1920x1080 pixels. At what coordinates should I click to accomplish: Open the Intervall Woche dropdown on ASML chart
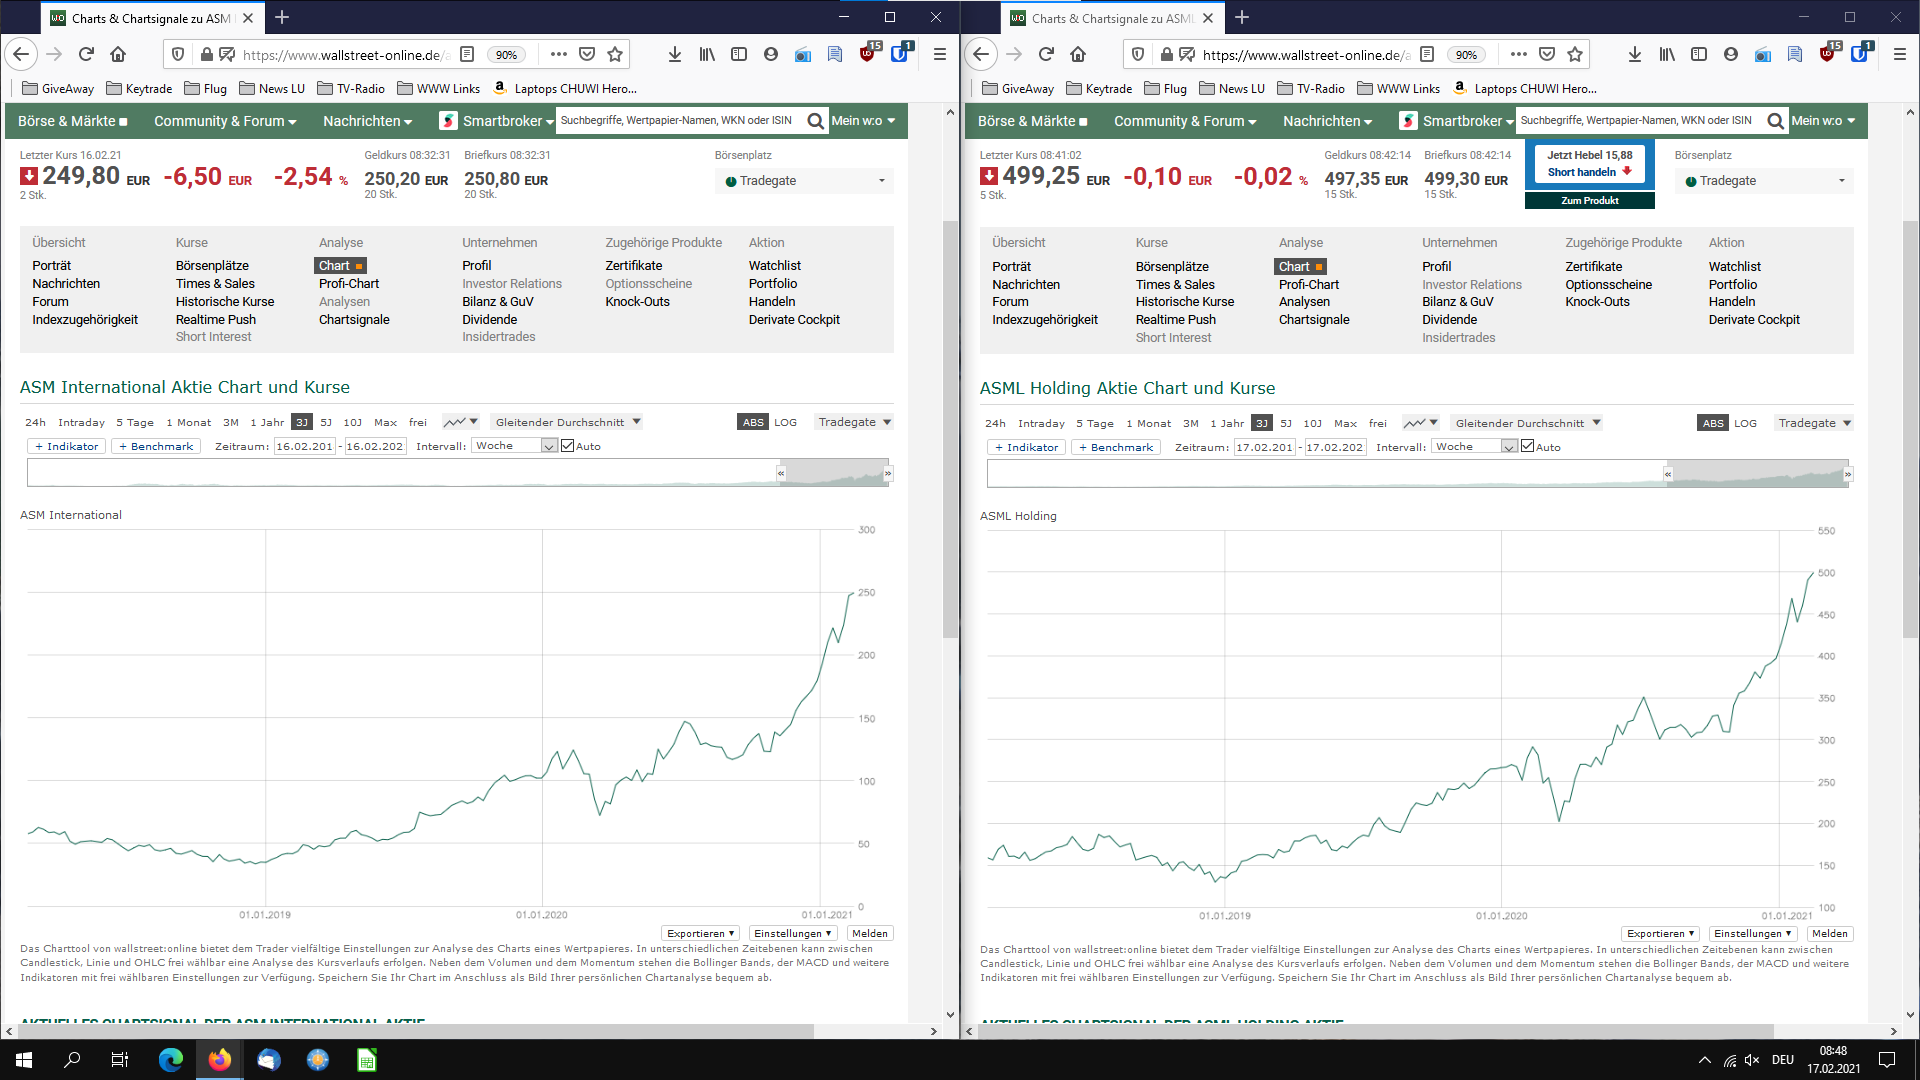point(1474,447)
